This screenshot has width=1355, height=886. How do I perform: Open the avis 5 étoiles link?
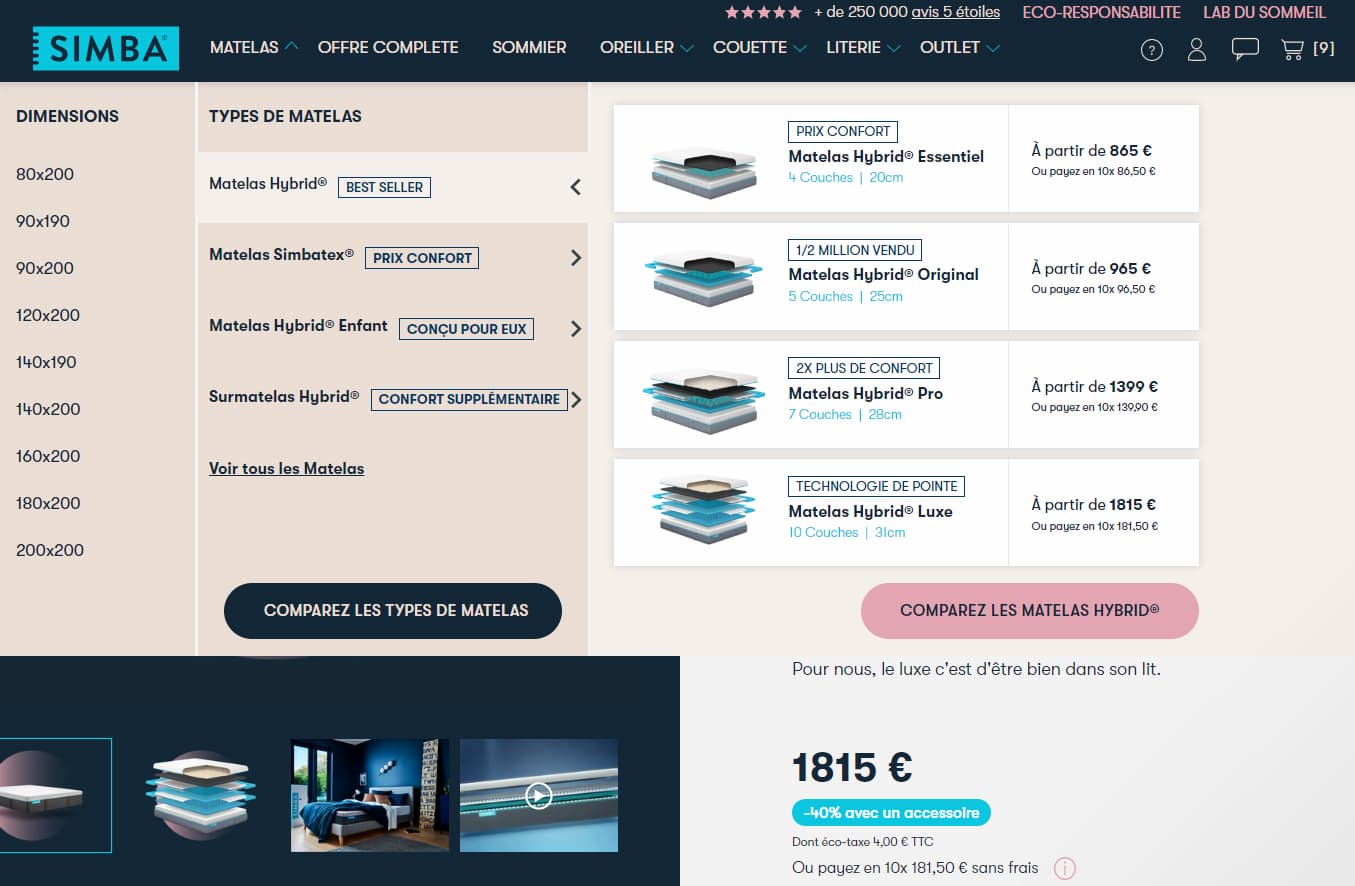click(953, 12)
